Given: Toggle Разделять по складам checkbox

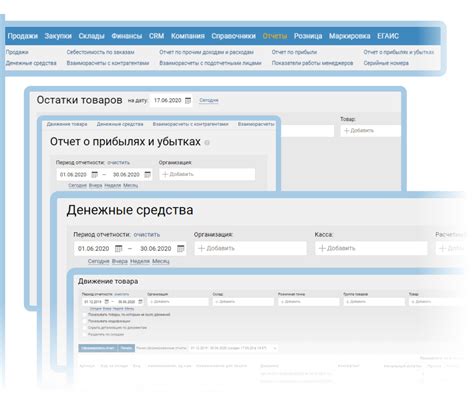Looking at the screenshot, I should [85, 334].
